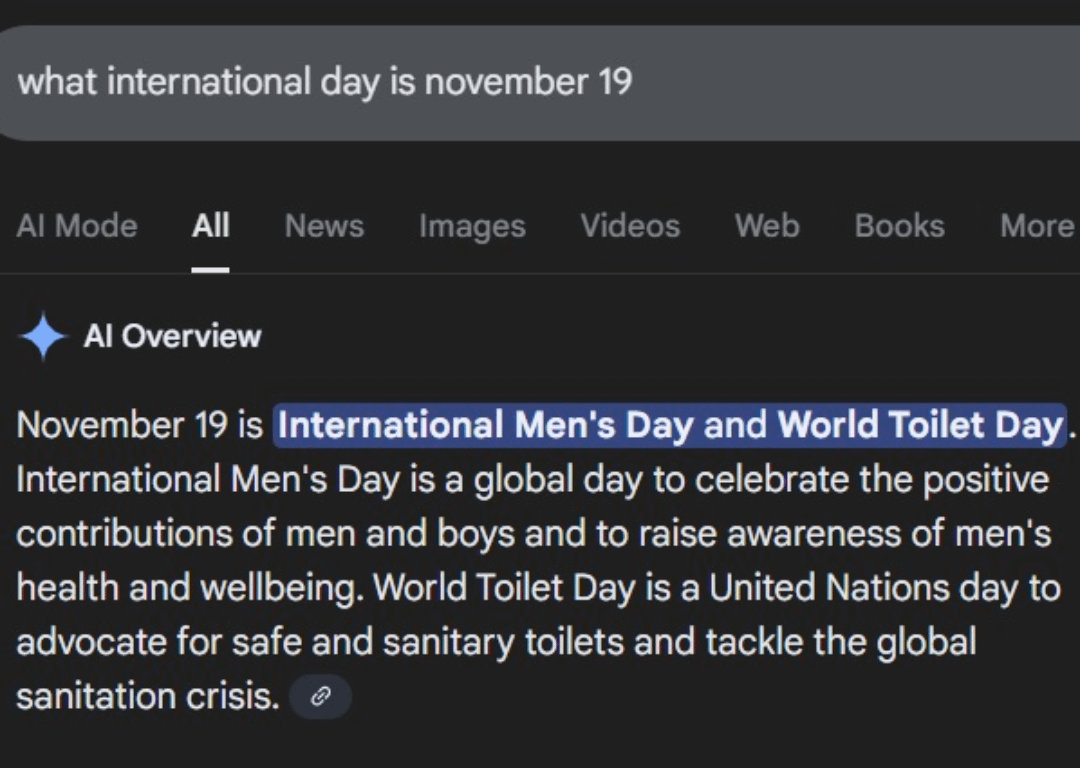1080x768 pixels.
Task: Switch to the AI Mode tab
Action: 77,226
